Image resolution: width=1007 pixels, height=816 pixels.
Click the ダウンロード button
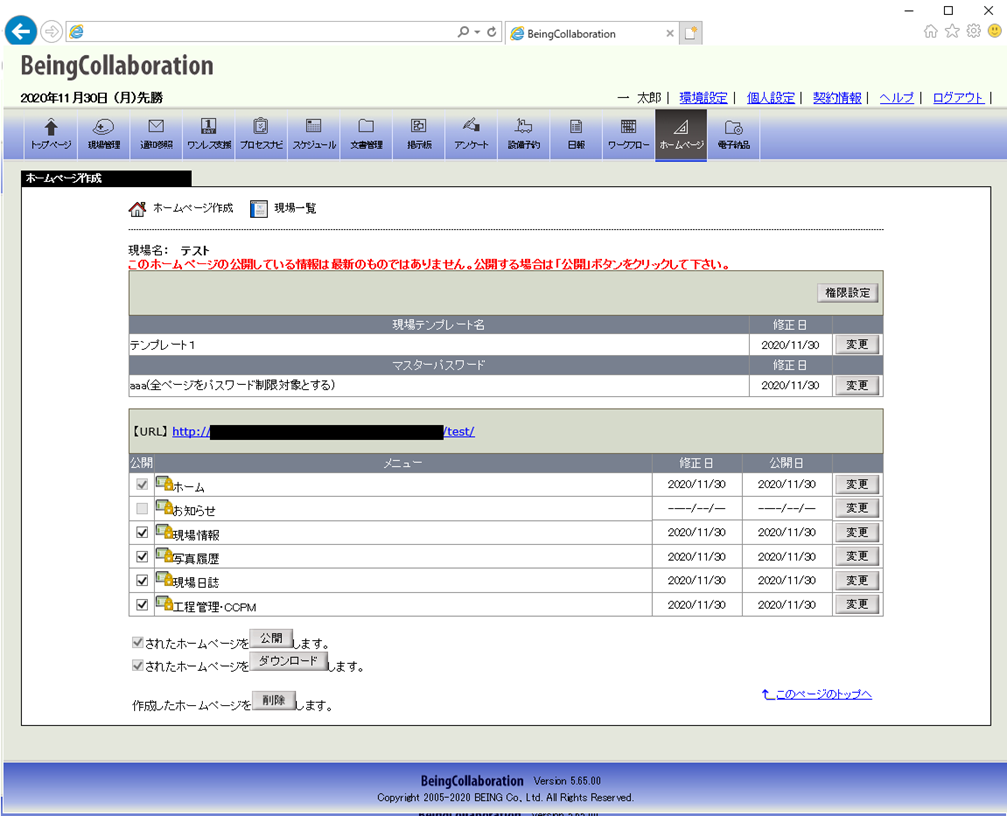click(288, 661)
